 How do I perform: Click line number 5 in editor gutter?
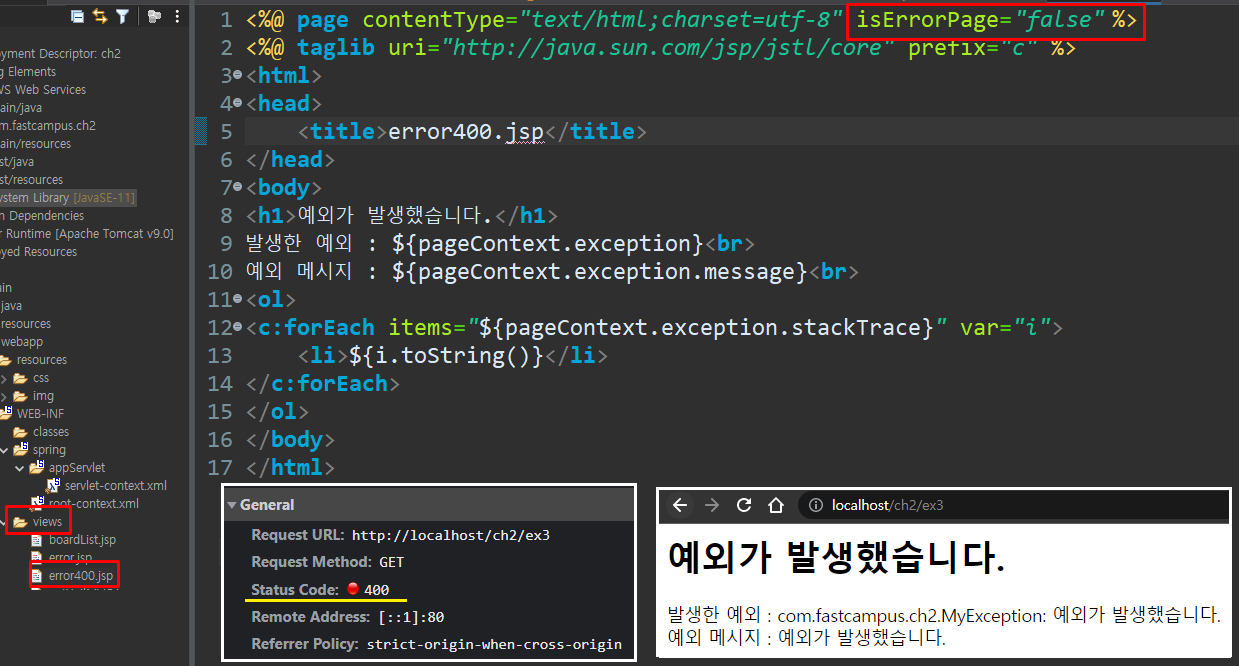click(226, 132)
